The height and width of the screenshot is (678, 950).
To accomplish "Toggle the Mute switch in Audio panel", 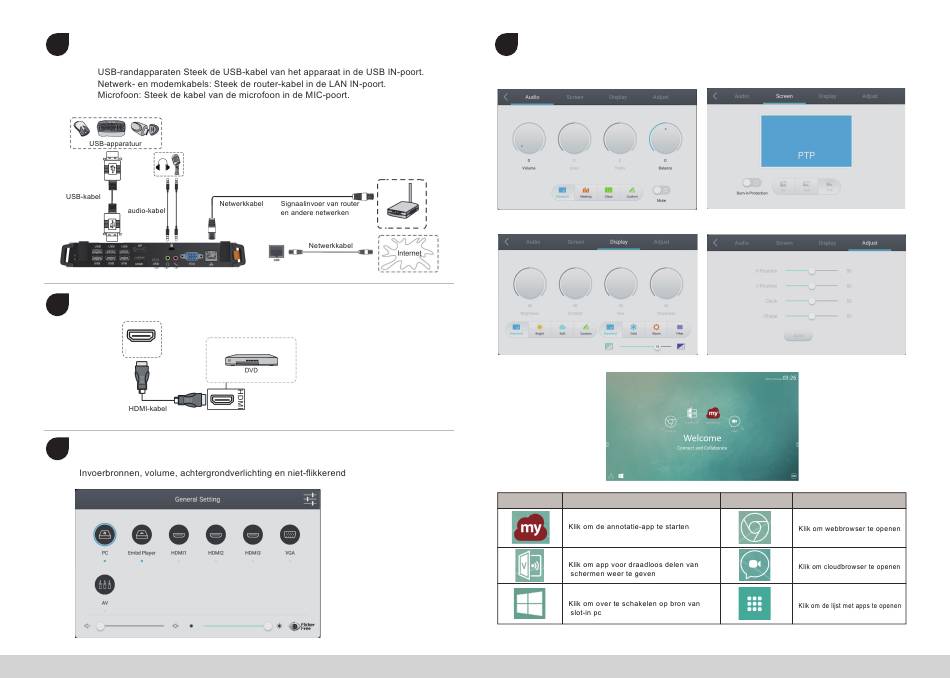I will click(x=661, y=190).
